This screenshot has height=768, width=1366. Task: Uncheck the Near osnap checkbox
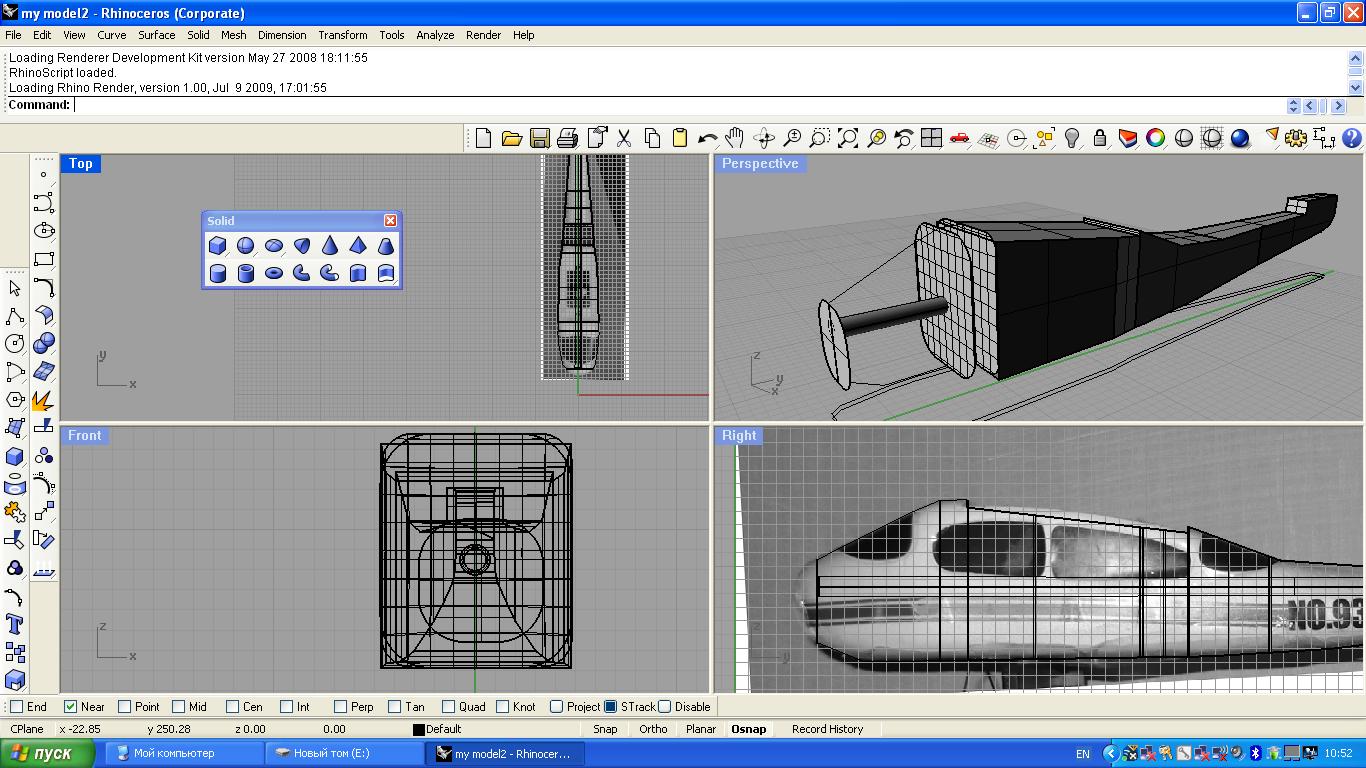tap(70, 707)
